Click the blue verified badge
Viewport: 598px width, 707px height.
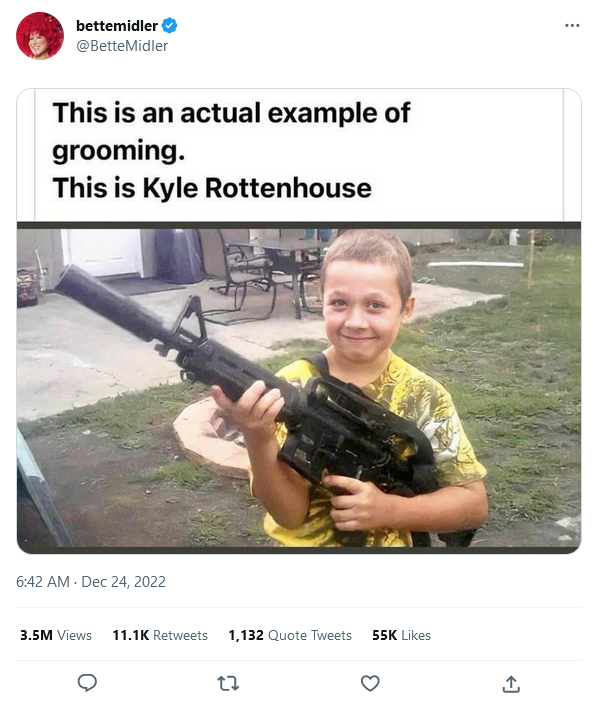(170, 26)
